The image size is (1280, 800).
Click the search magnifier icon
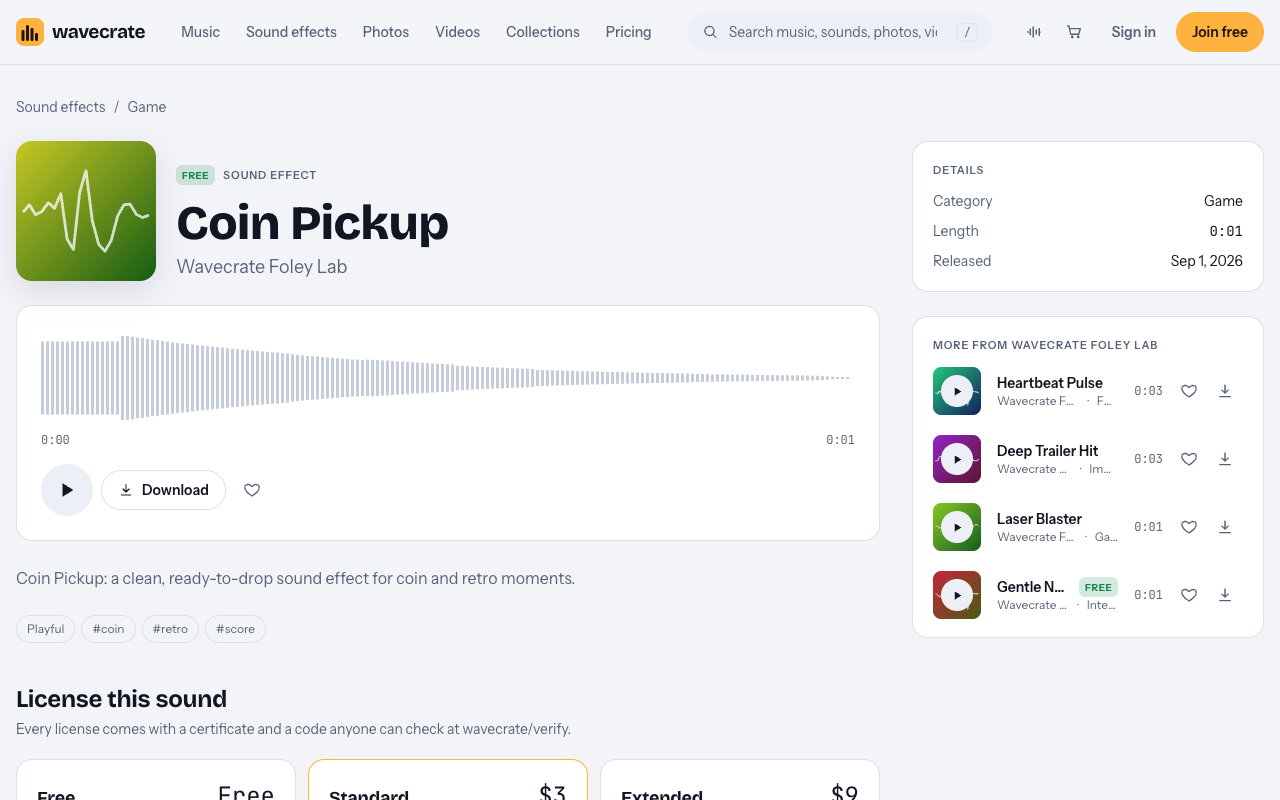point(710,32)
